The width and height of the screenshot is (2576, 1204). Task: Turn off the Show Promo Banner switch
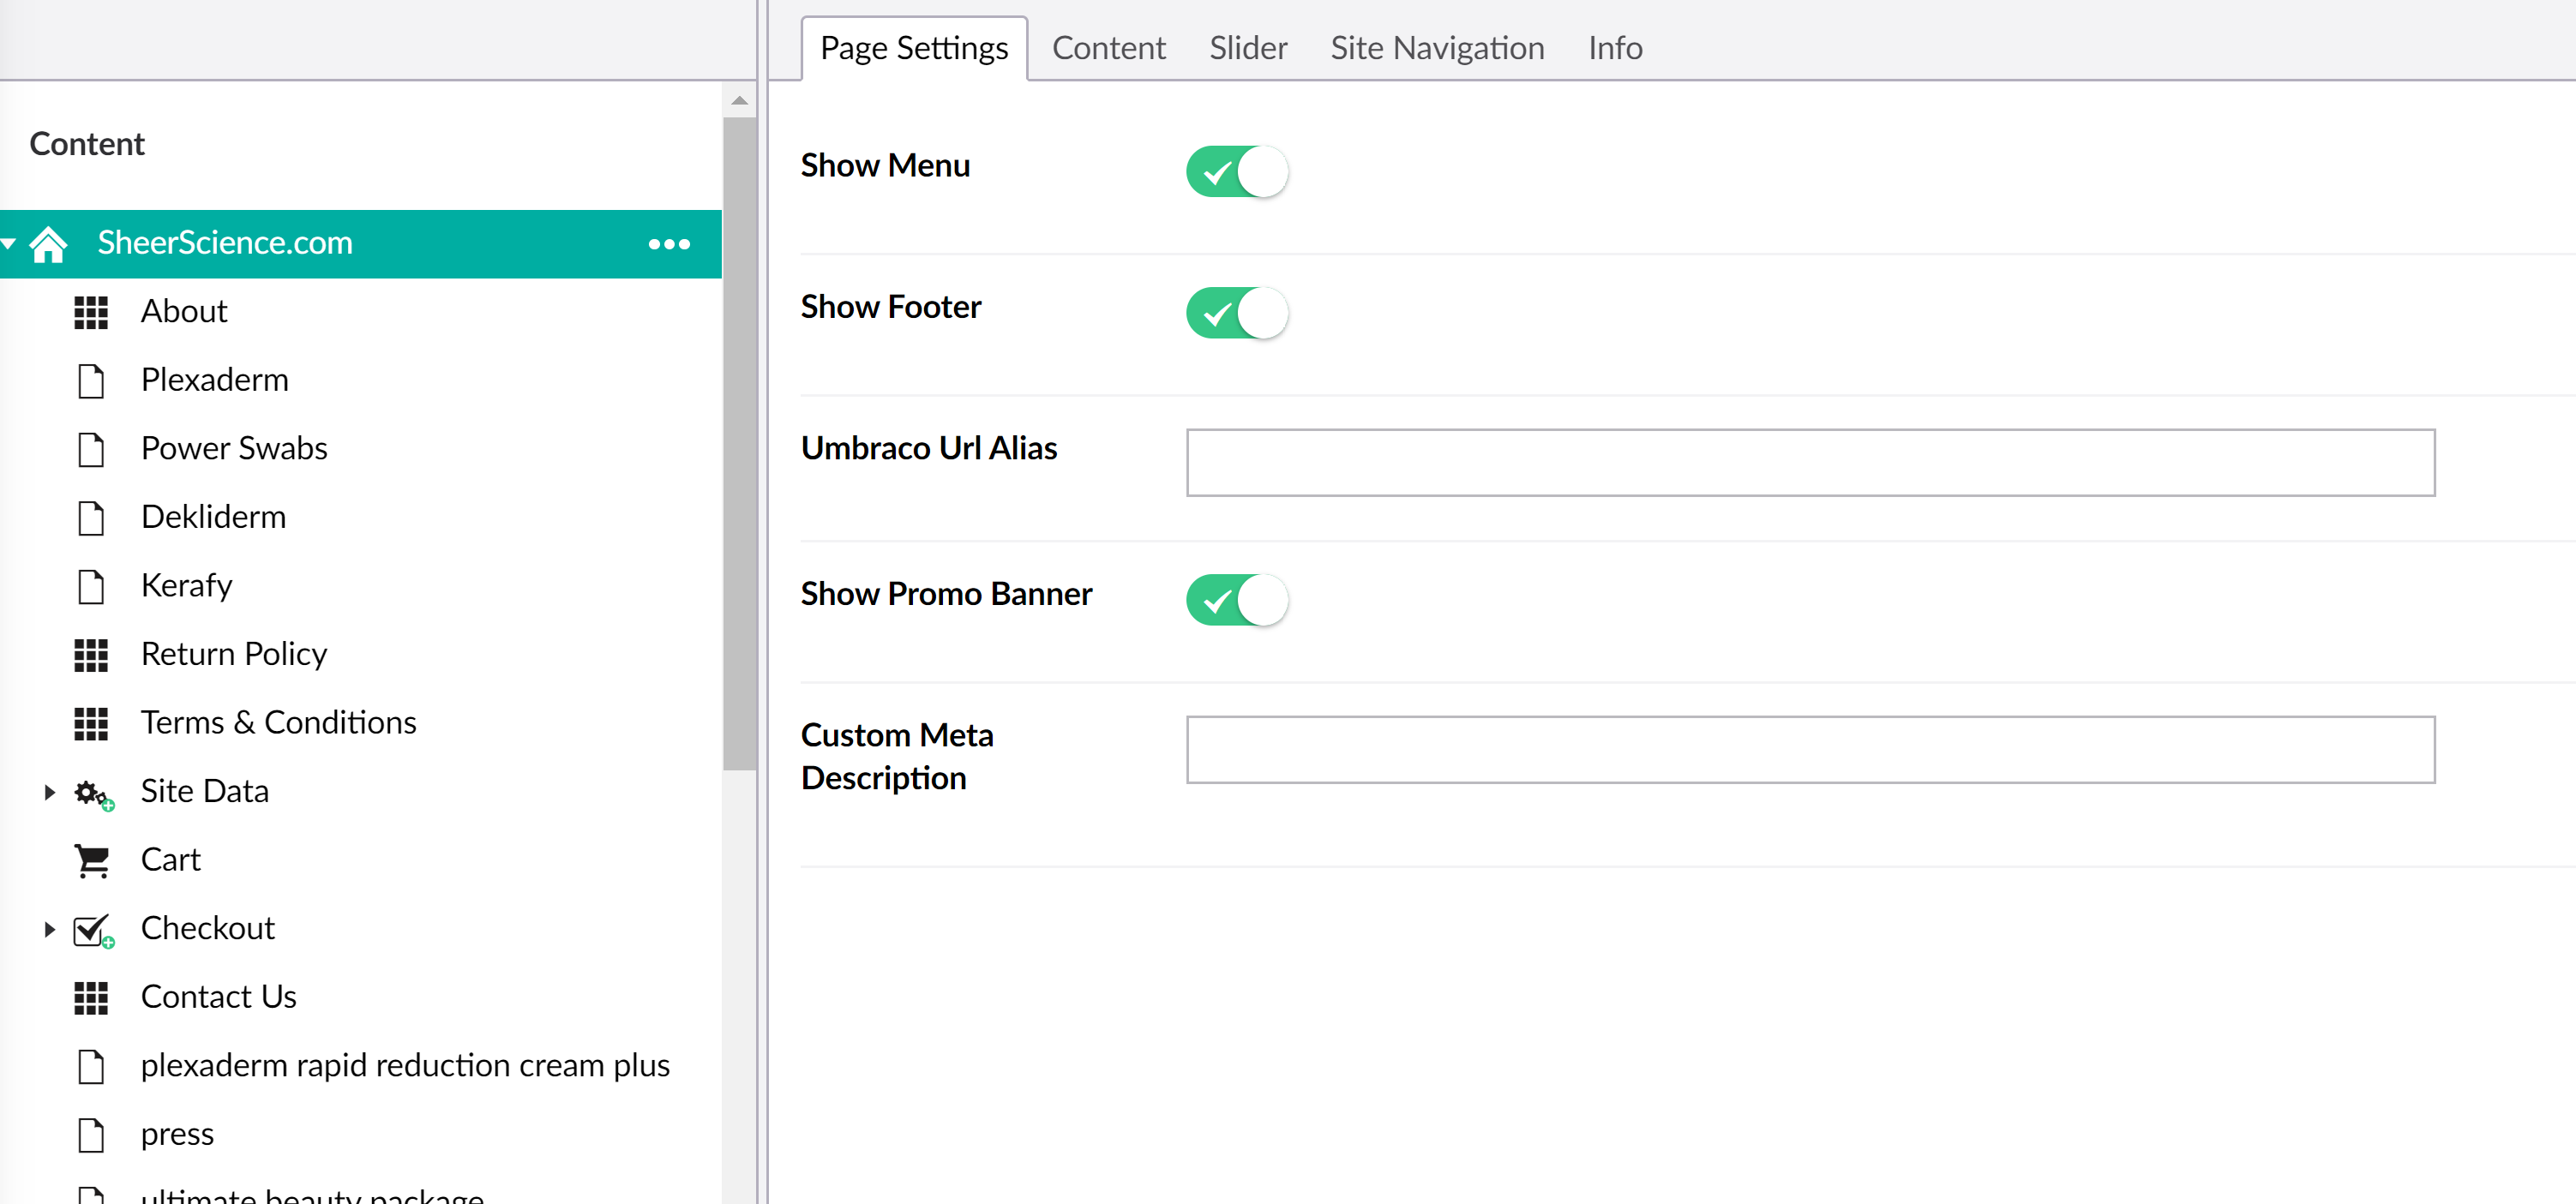click(1236, 600)
